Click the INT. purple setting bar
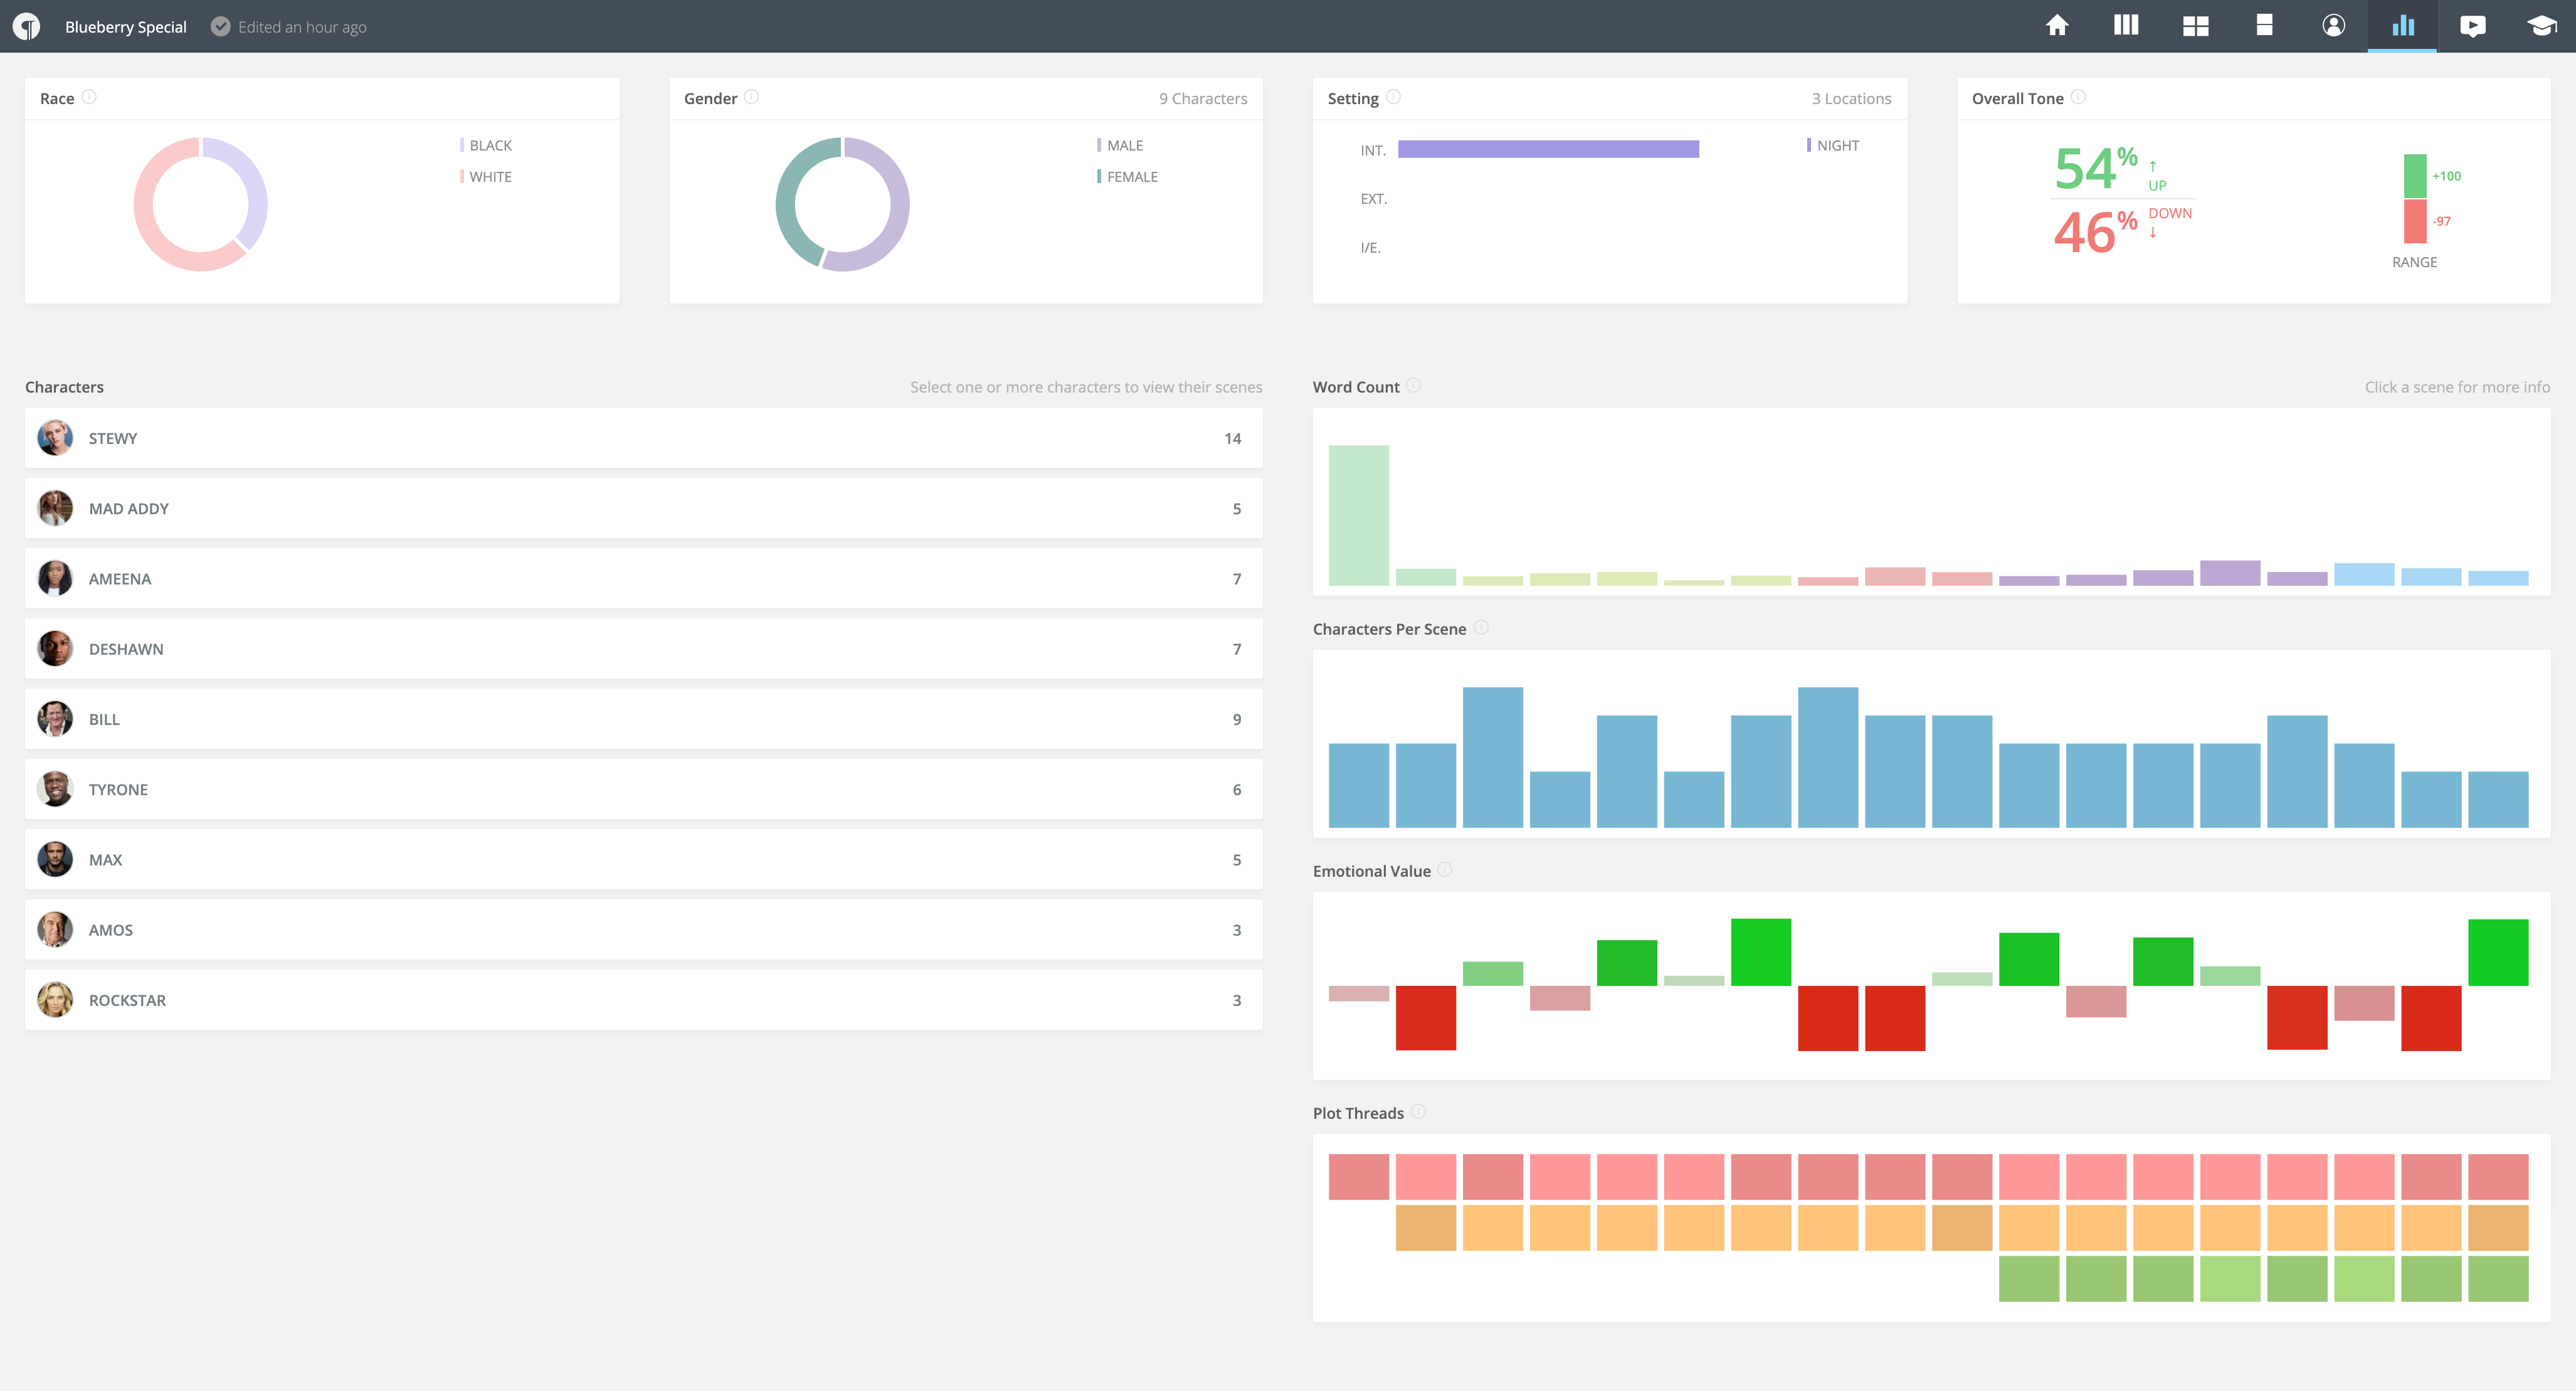 (x=1548, y=149)
